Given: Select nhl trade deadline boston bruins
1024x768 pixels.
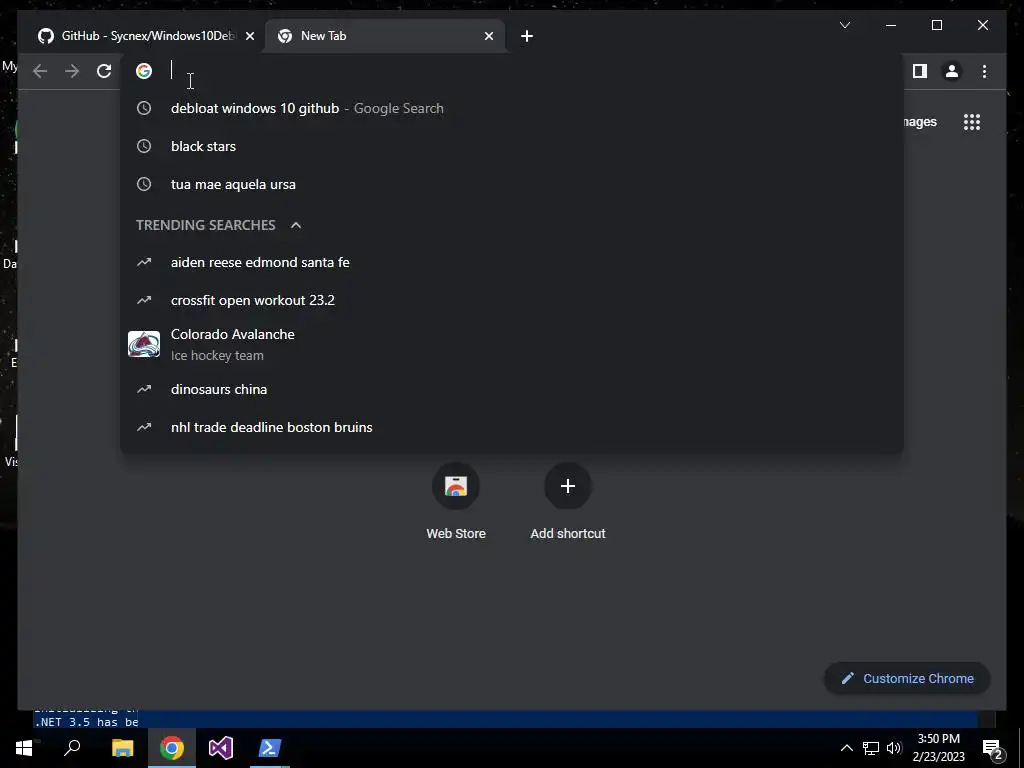Looking at the screenshot, I should [x=512, y=427].
